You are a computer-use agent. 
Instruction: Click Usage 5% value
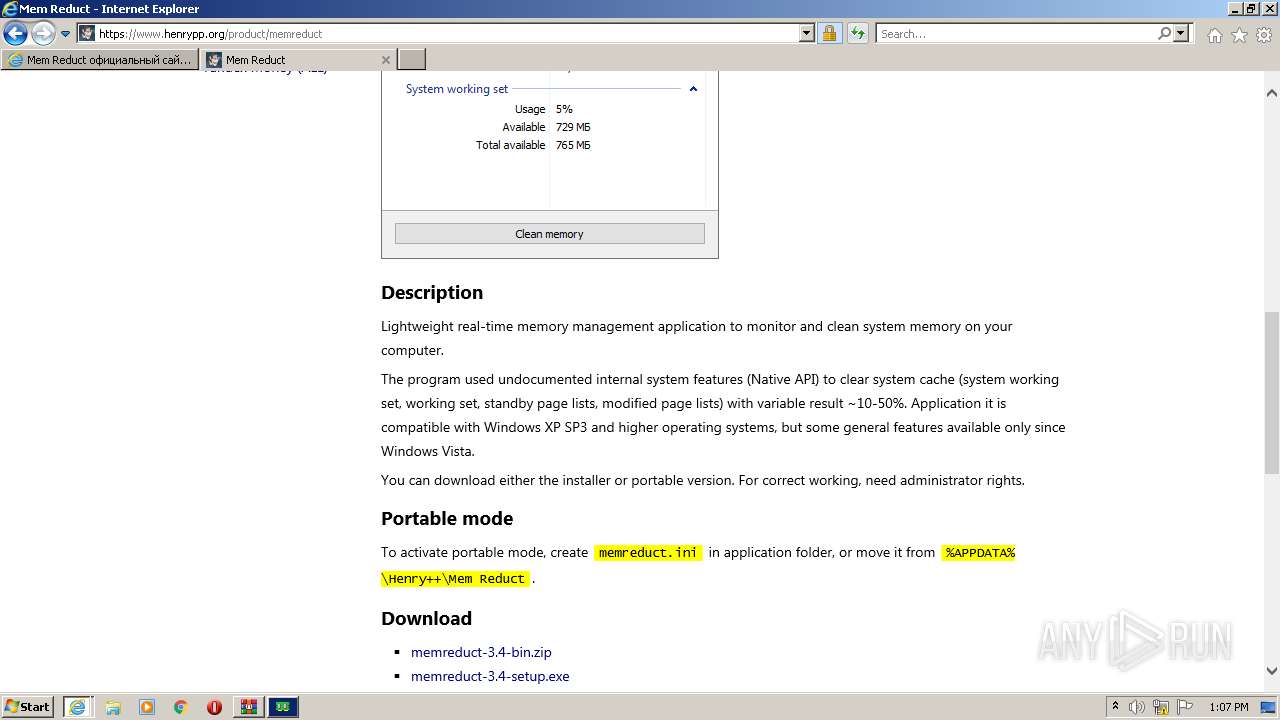tap(564, 109)
